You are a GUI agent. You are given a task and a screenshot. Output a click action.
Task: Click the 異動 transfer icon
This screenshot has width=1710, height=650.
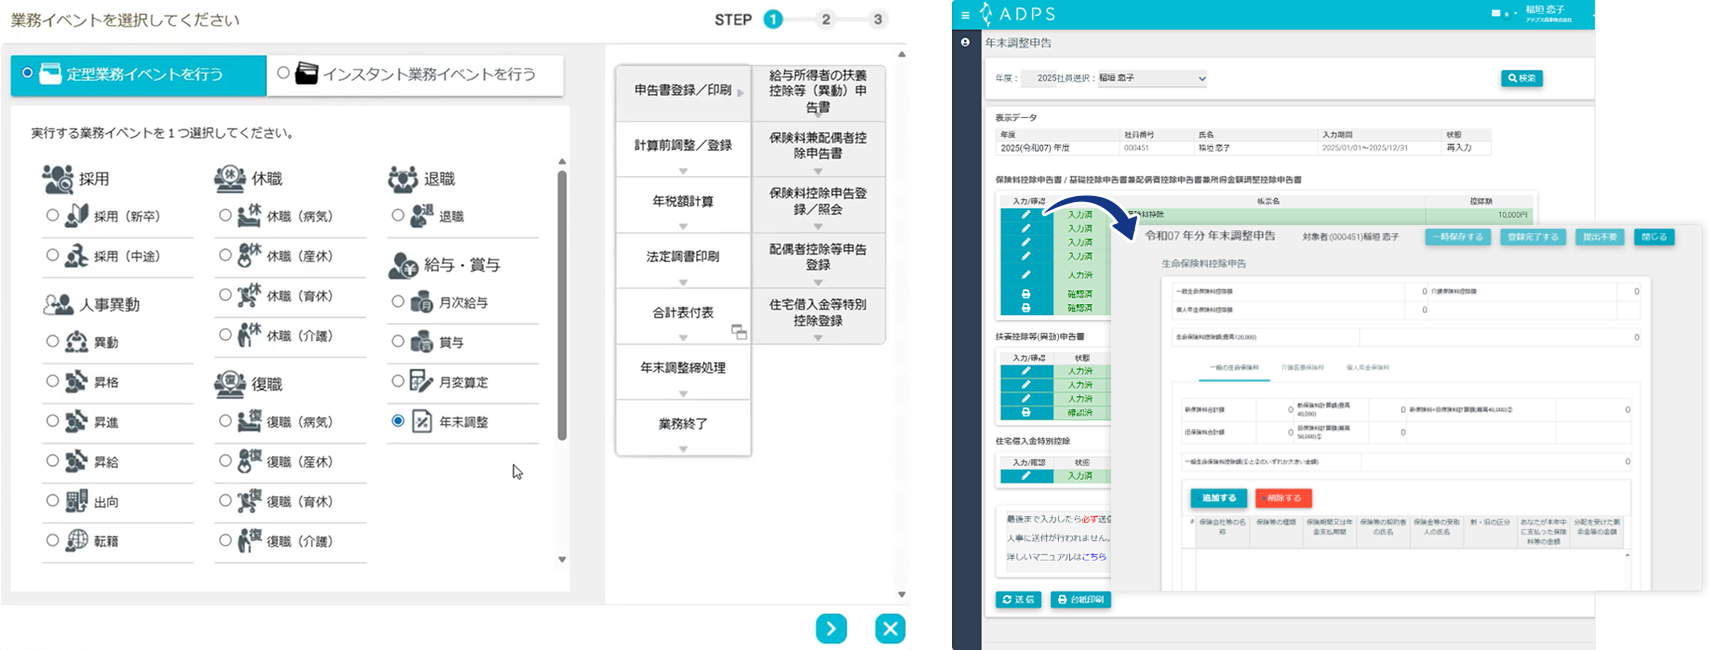[77, 342]
